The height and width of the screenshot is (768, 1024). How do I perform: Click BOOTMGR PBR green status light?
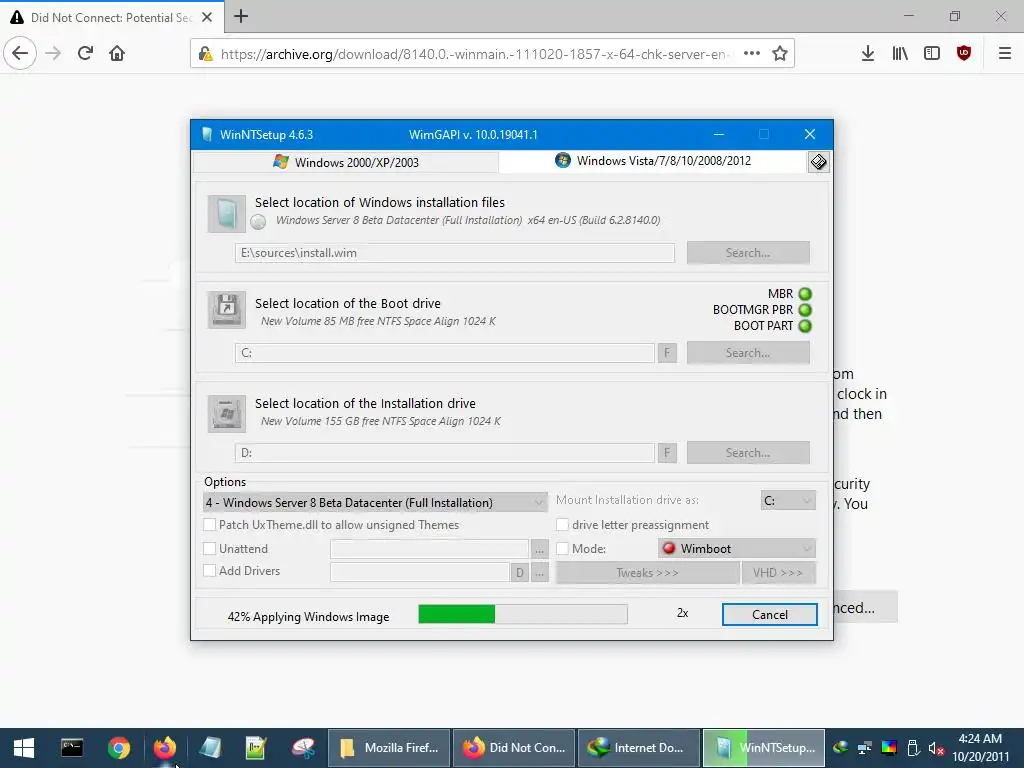(x=805, y=310)
